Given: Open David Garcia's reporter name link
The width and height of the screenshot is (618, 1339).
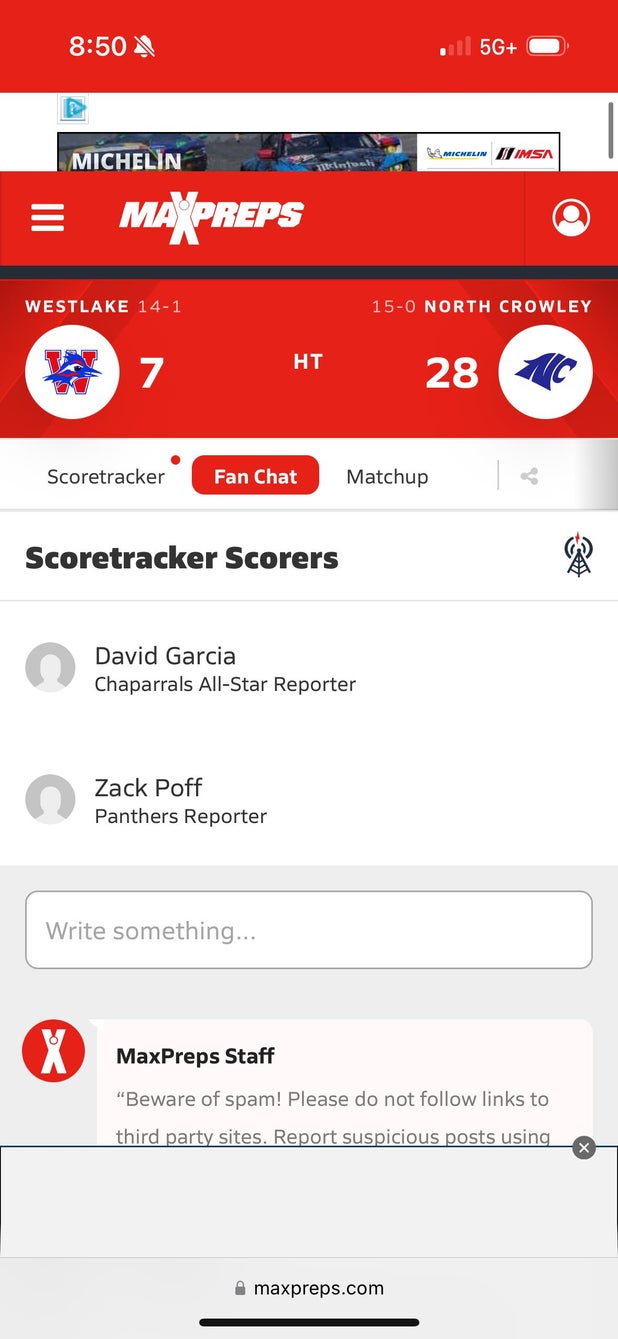Looking at the screenshot, I should (165, 656).
